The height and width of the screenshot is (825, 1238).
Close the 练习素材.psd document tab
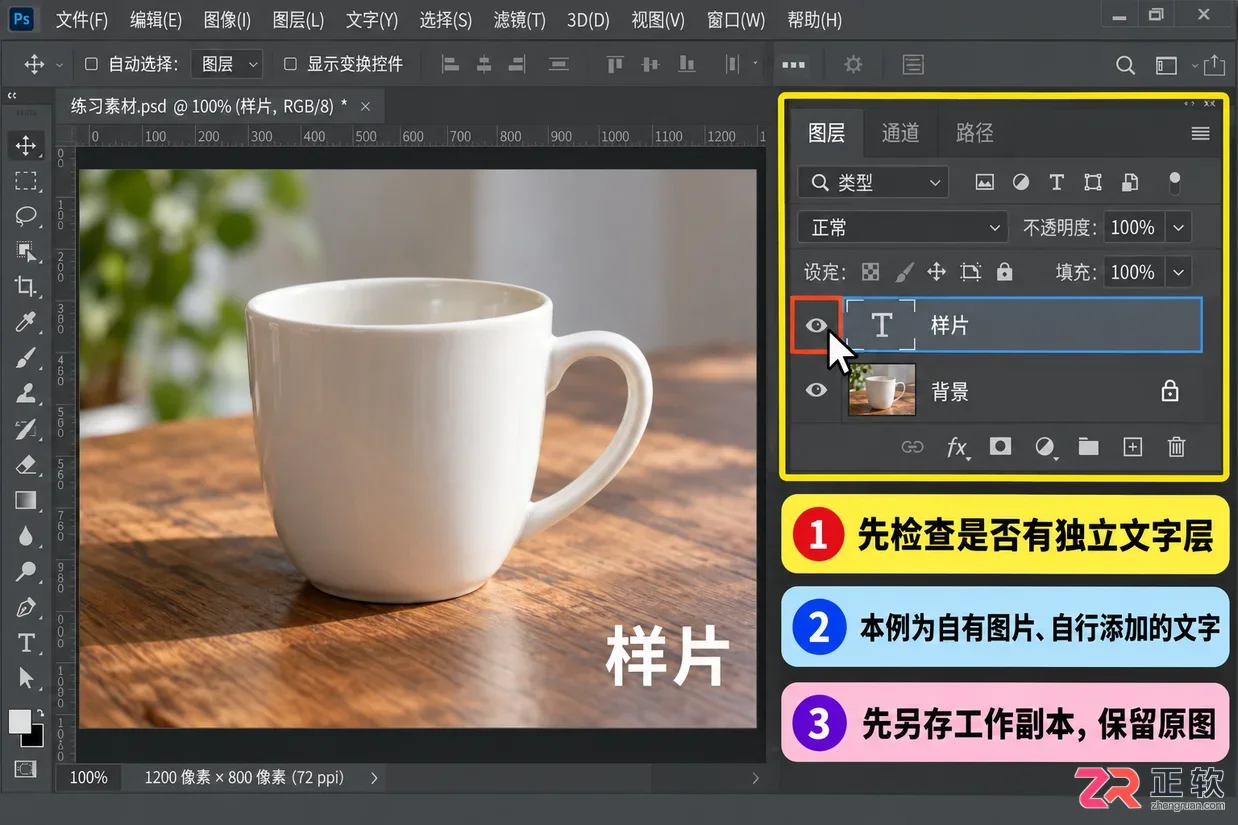tap(365, 106)
